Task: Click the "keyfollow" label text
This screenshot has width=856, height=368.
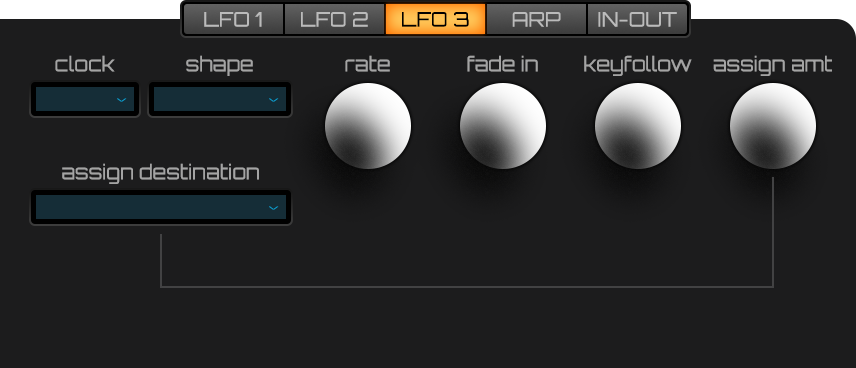Action: point(637,64)
